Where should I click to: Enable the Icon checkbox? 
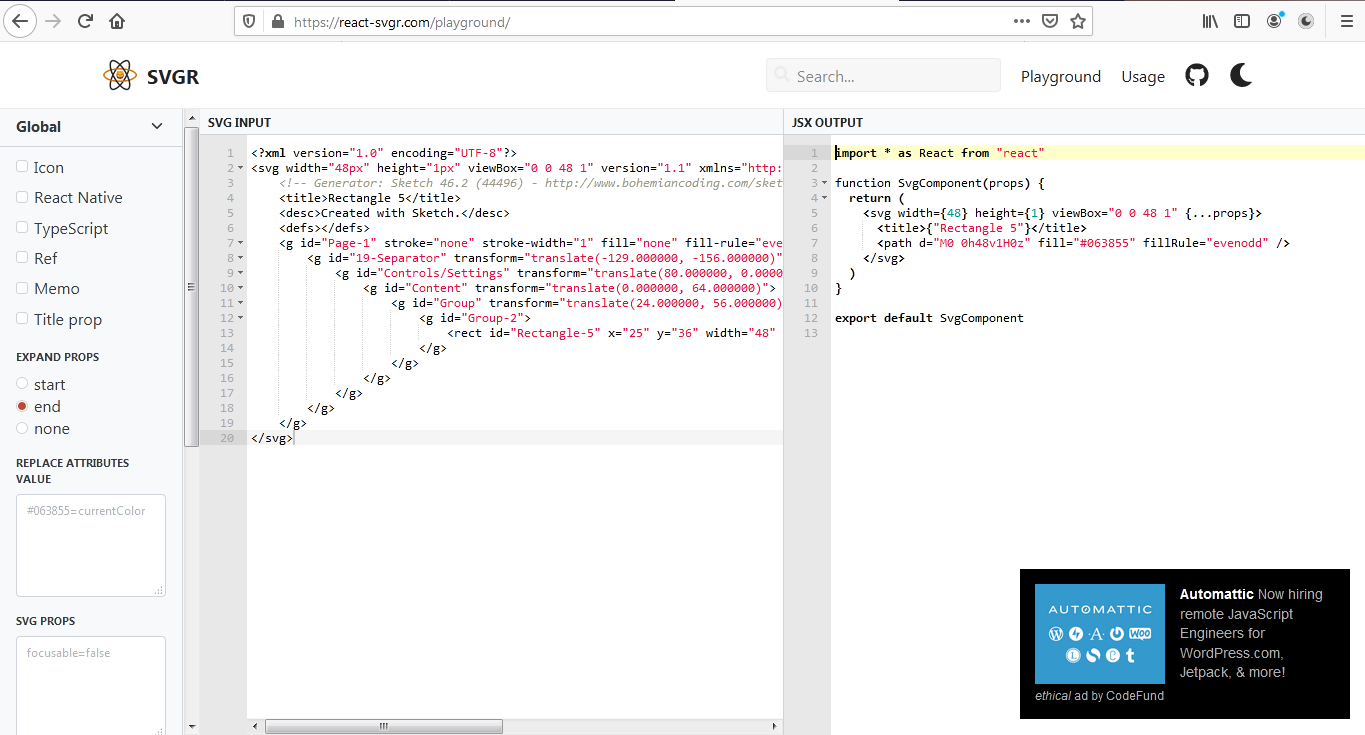pyautogui.click(x=22, y=166)
